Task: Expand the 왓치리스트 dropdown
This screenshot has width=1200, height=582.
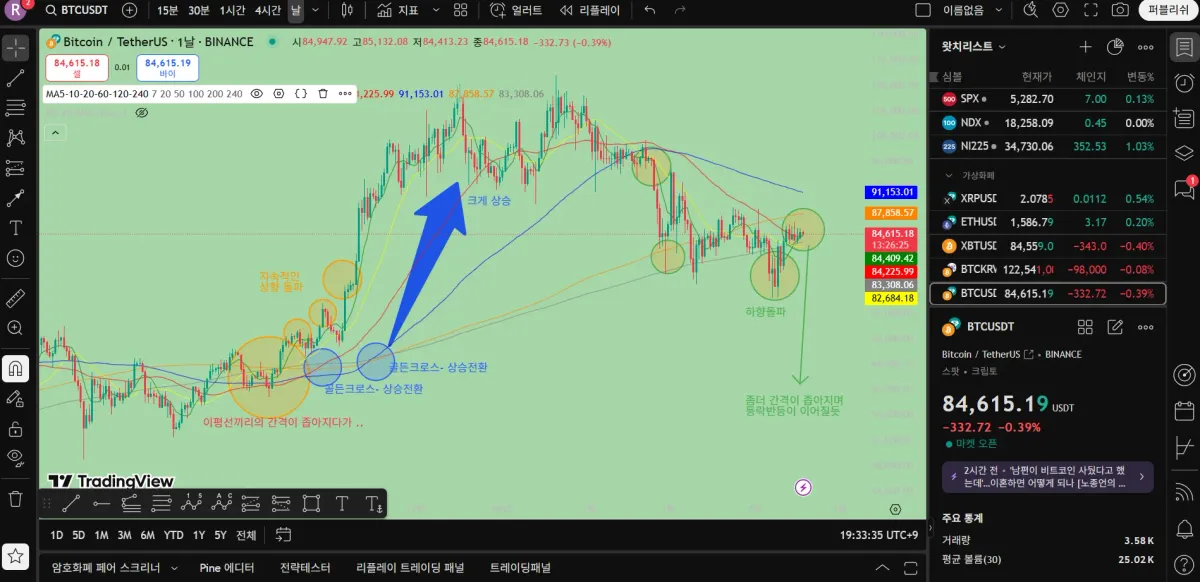Action: tap(974, 46)
